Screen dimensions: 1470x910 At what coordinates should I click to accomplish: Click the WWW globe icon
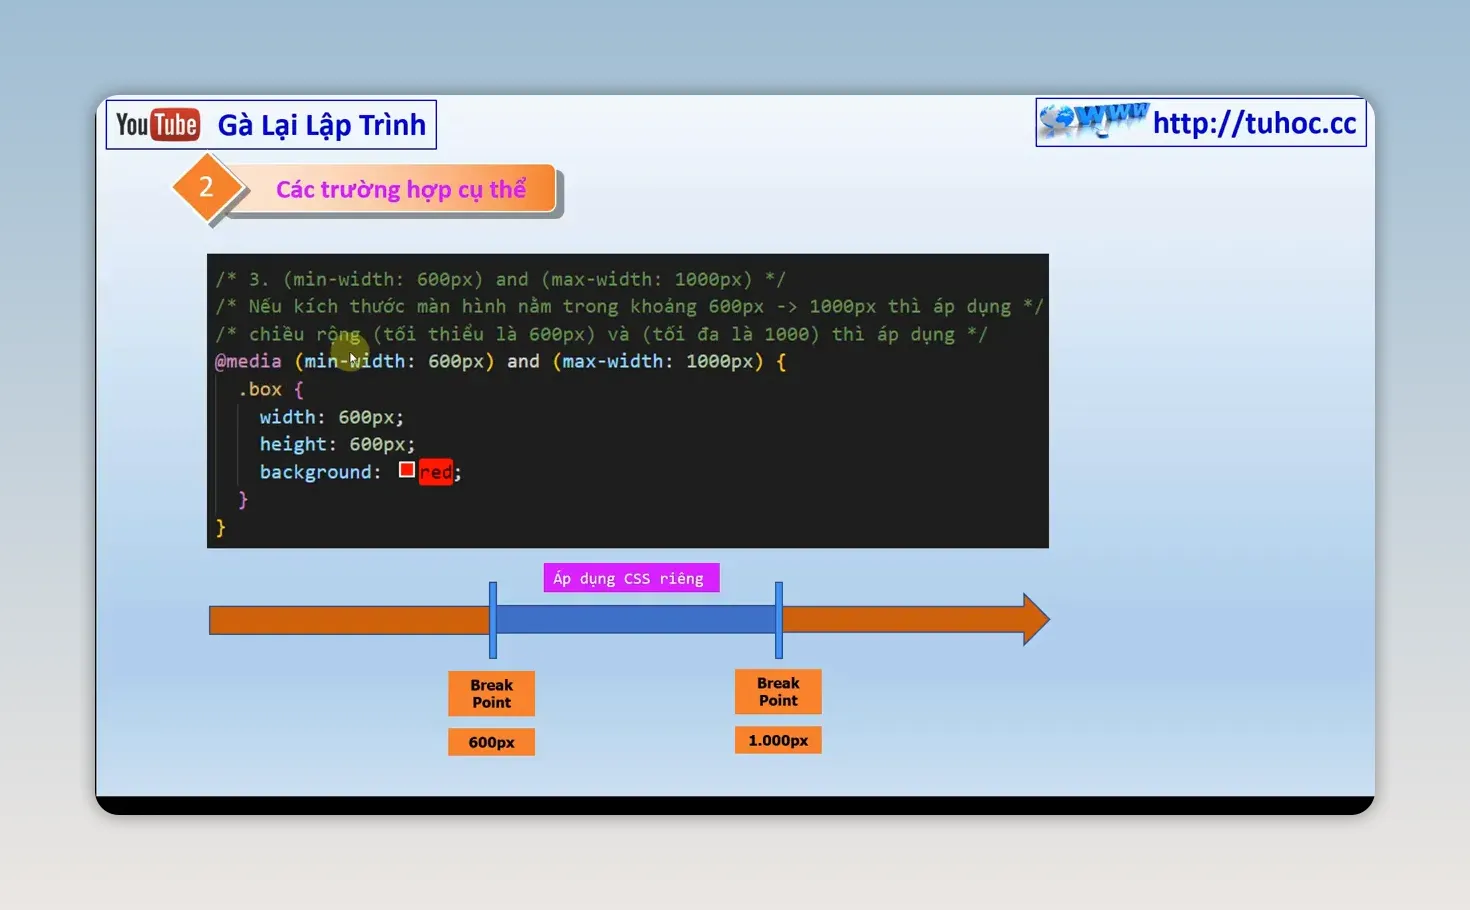coord(1093,120)
